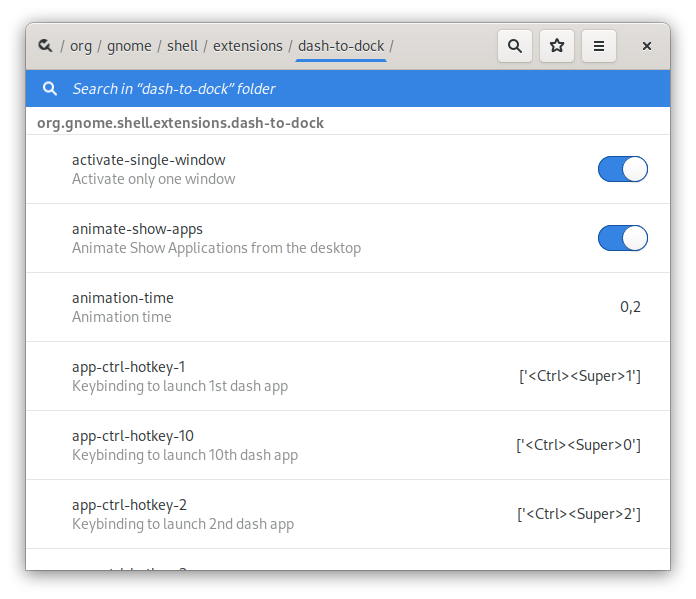Open the bookmarks star button
The width and height of the screenshot is (696, 599).
coord(557,46)
